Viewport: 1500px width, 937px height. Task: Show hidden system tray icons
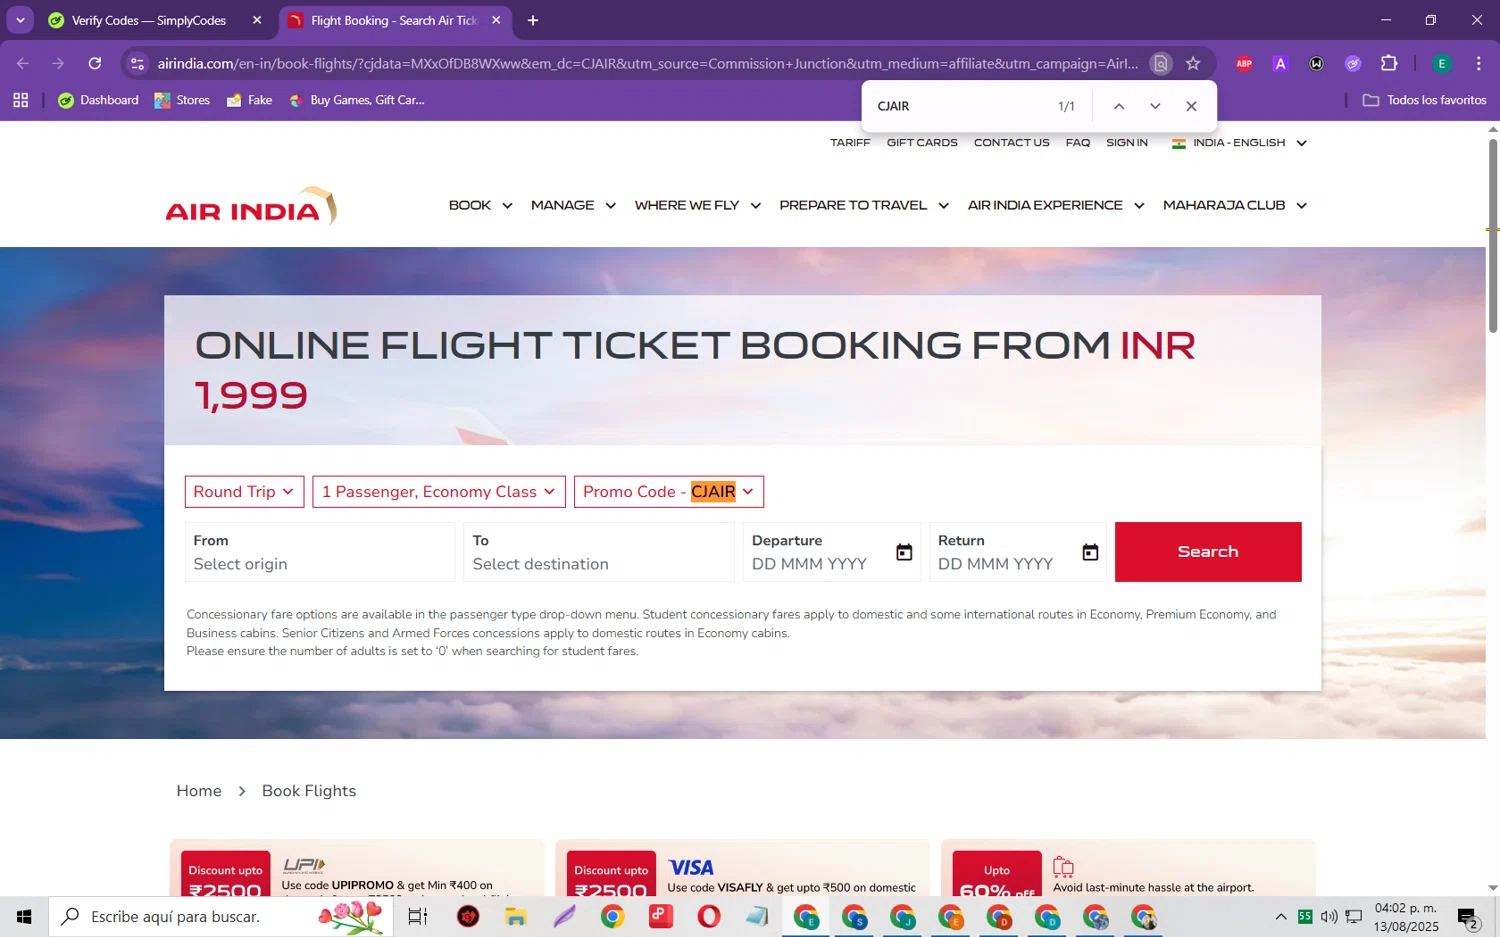1281,916
